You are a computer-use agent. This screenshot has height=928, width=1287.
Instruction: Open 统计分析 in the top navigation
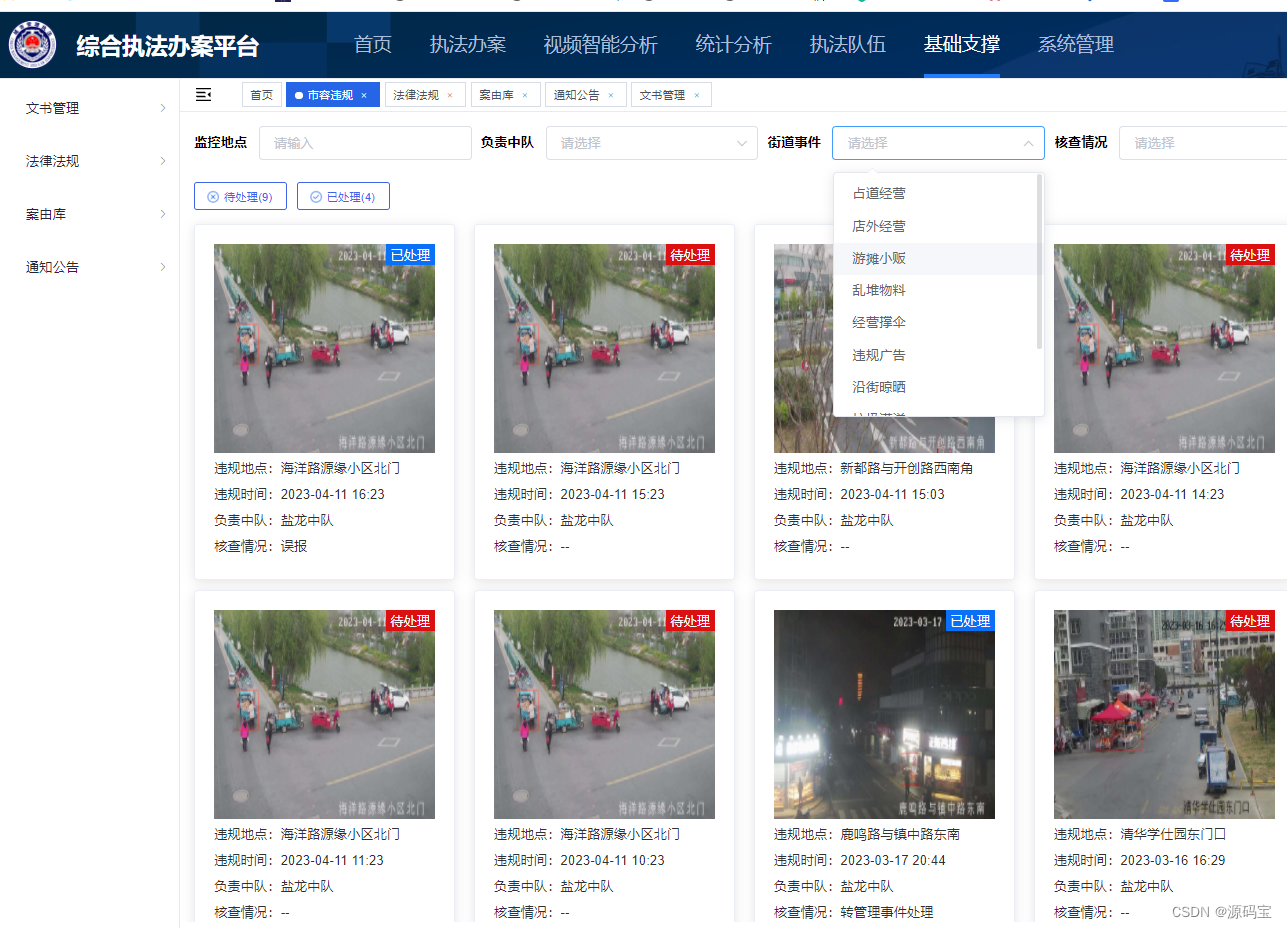click(733, 45)
